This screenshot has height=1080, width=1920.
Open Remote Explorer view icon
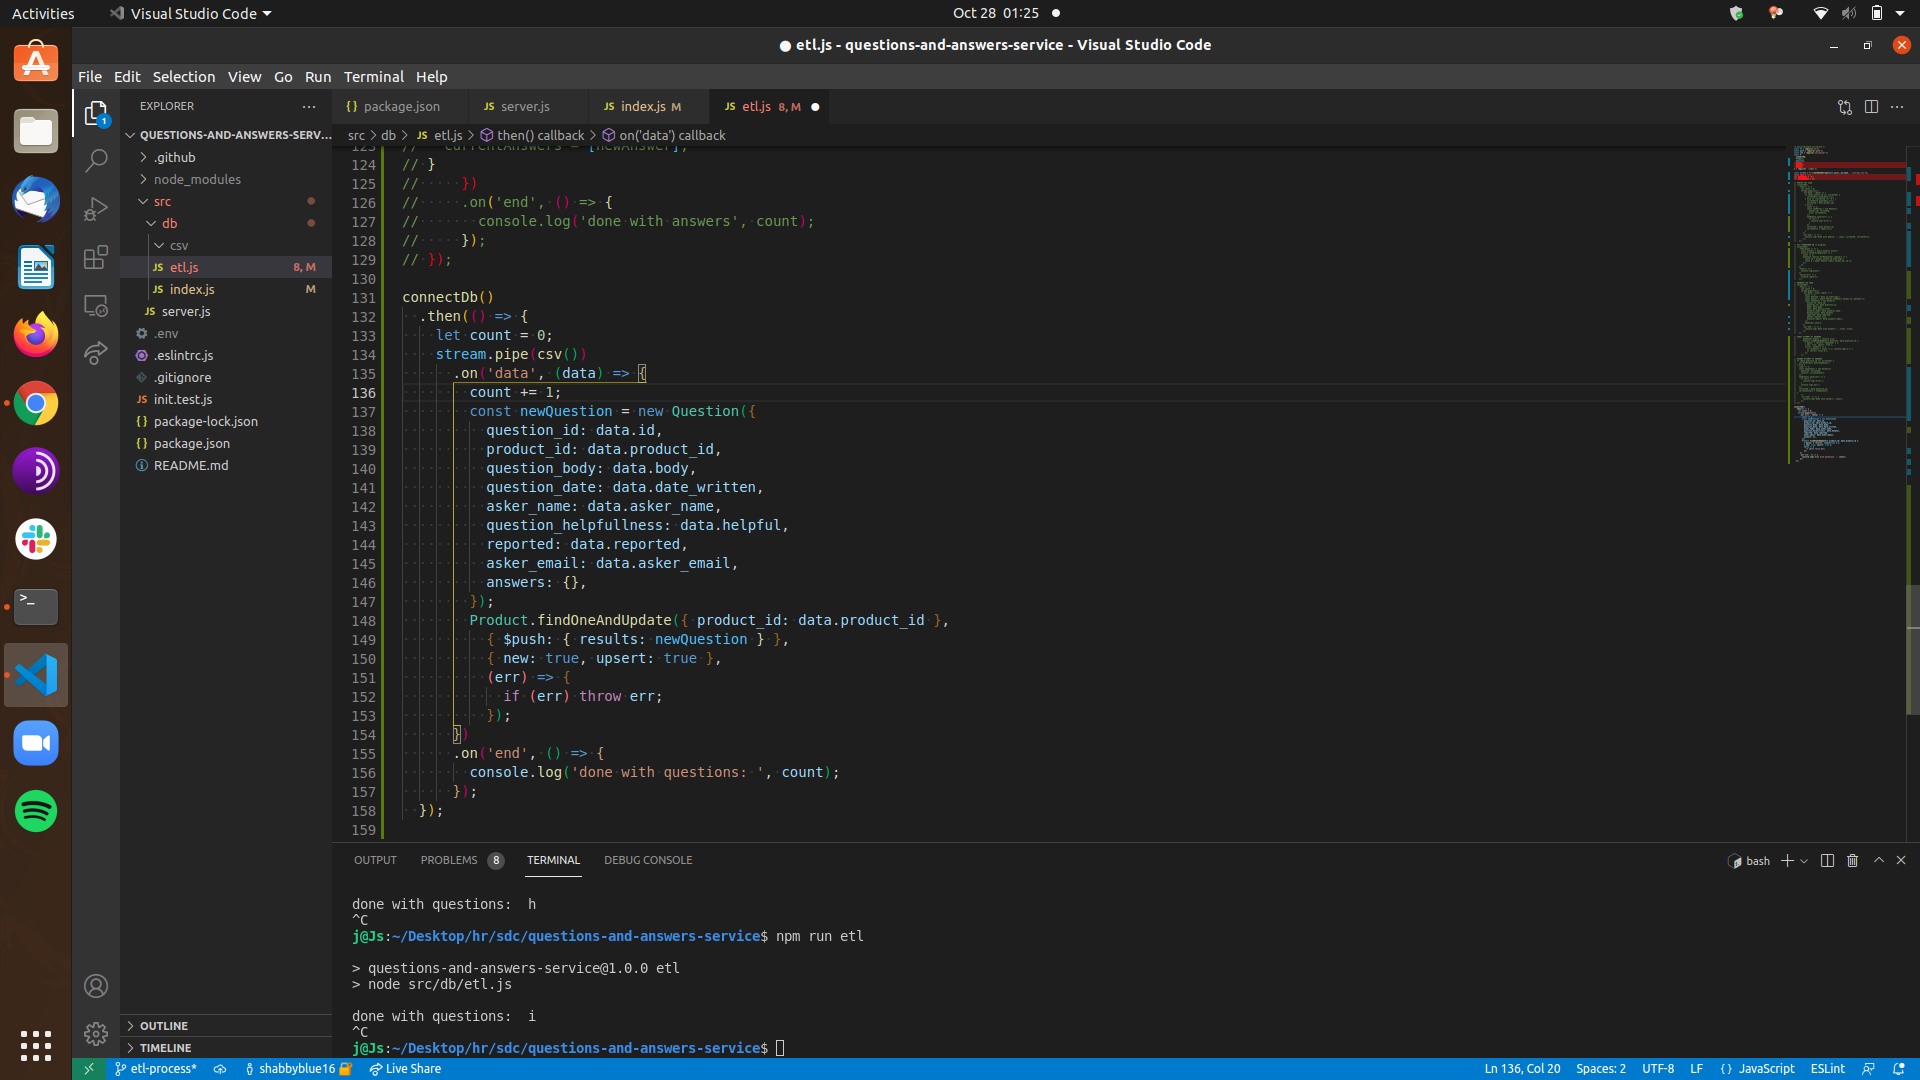coord(96,305)
